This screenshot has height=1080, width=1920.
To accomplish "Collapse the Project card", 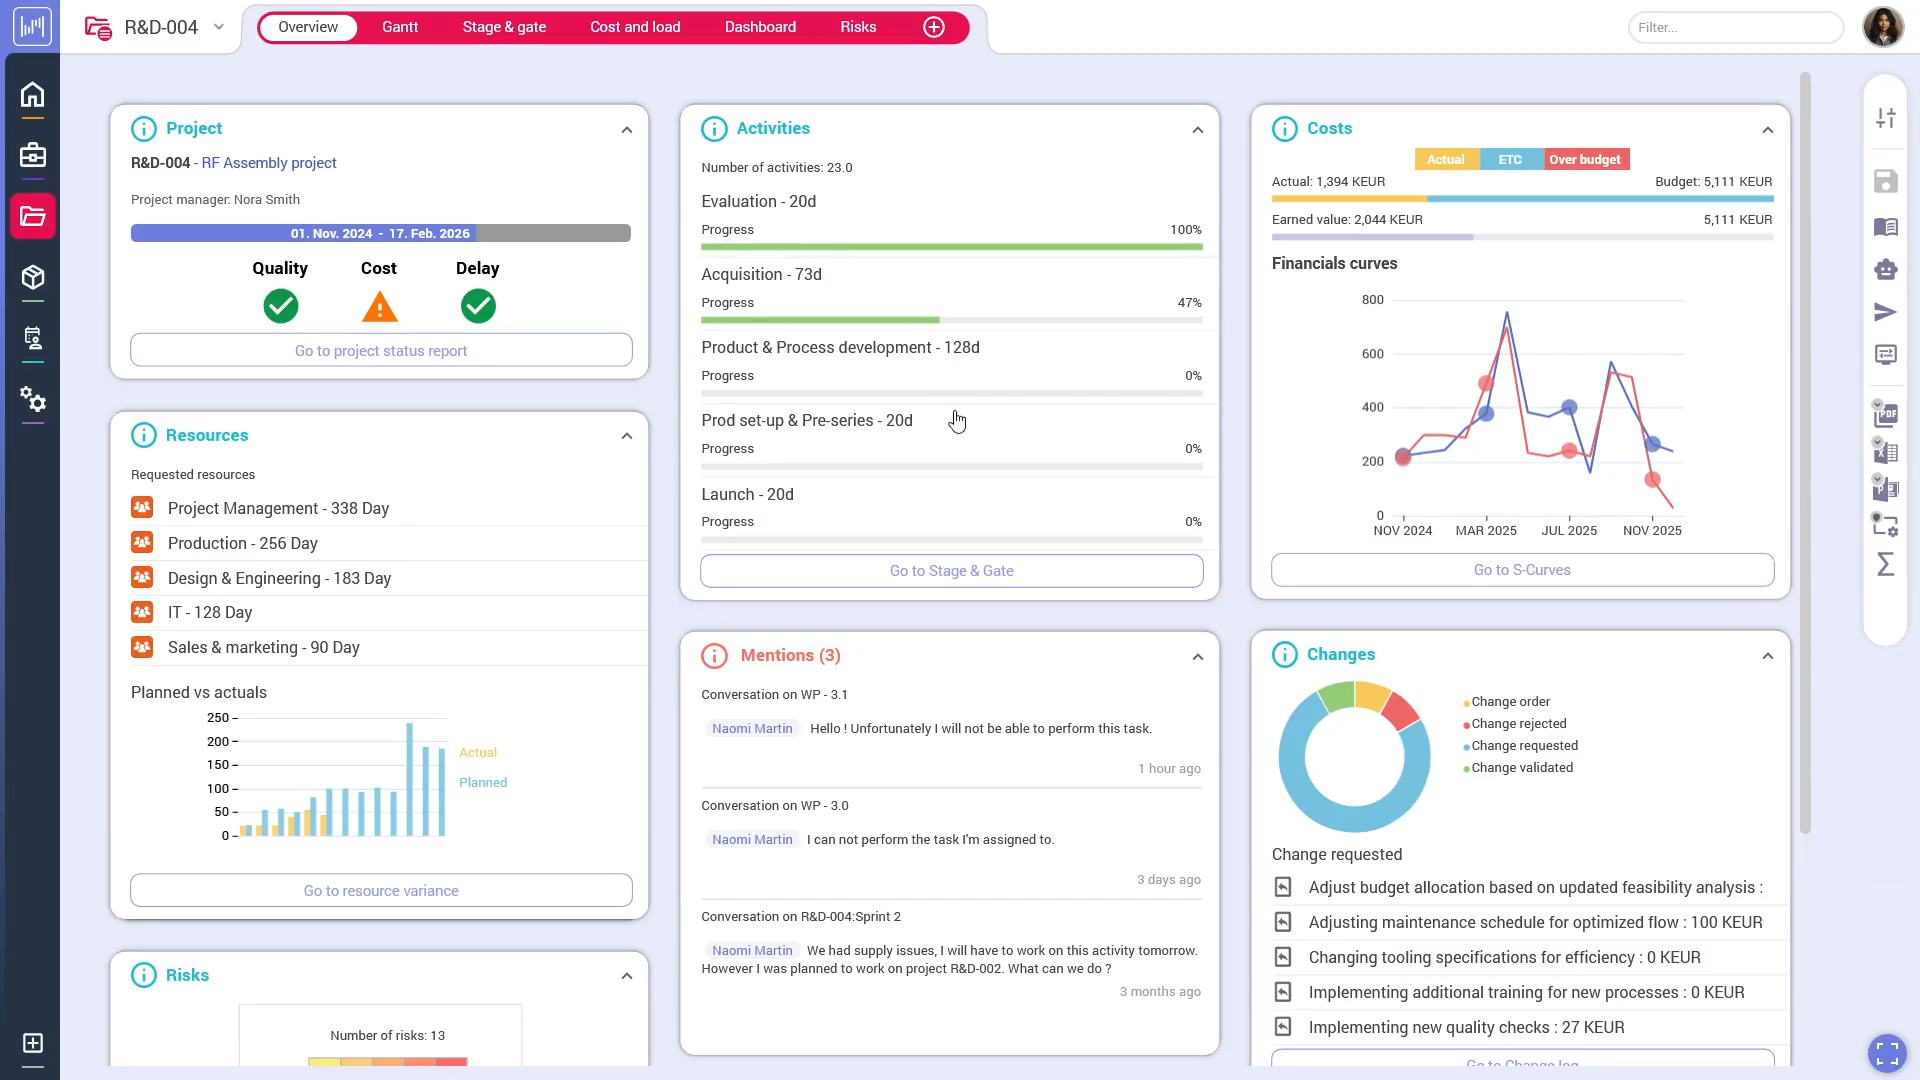I will (x=627, y=130).
